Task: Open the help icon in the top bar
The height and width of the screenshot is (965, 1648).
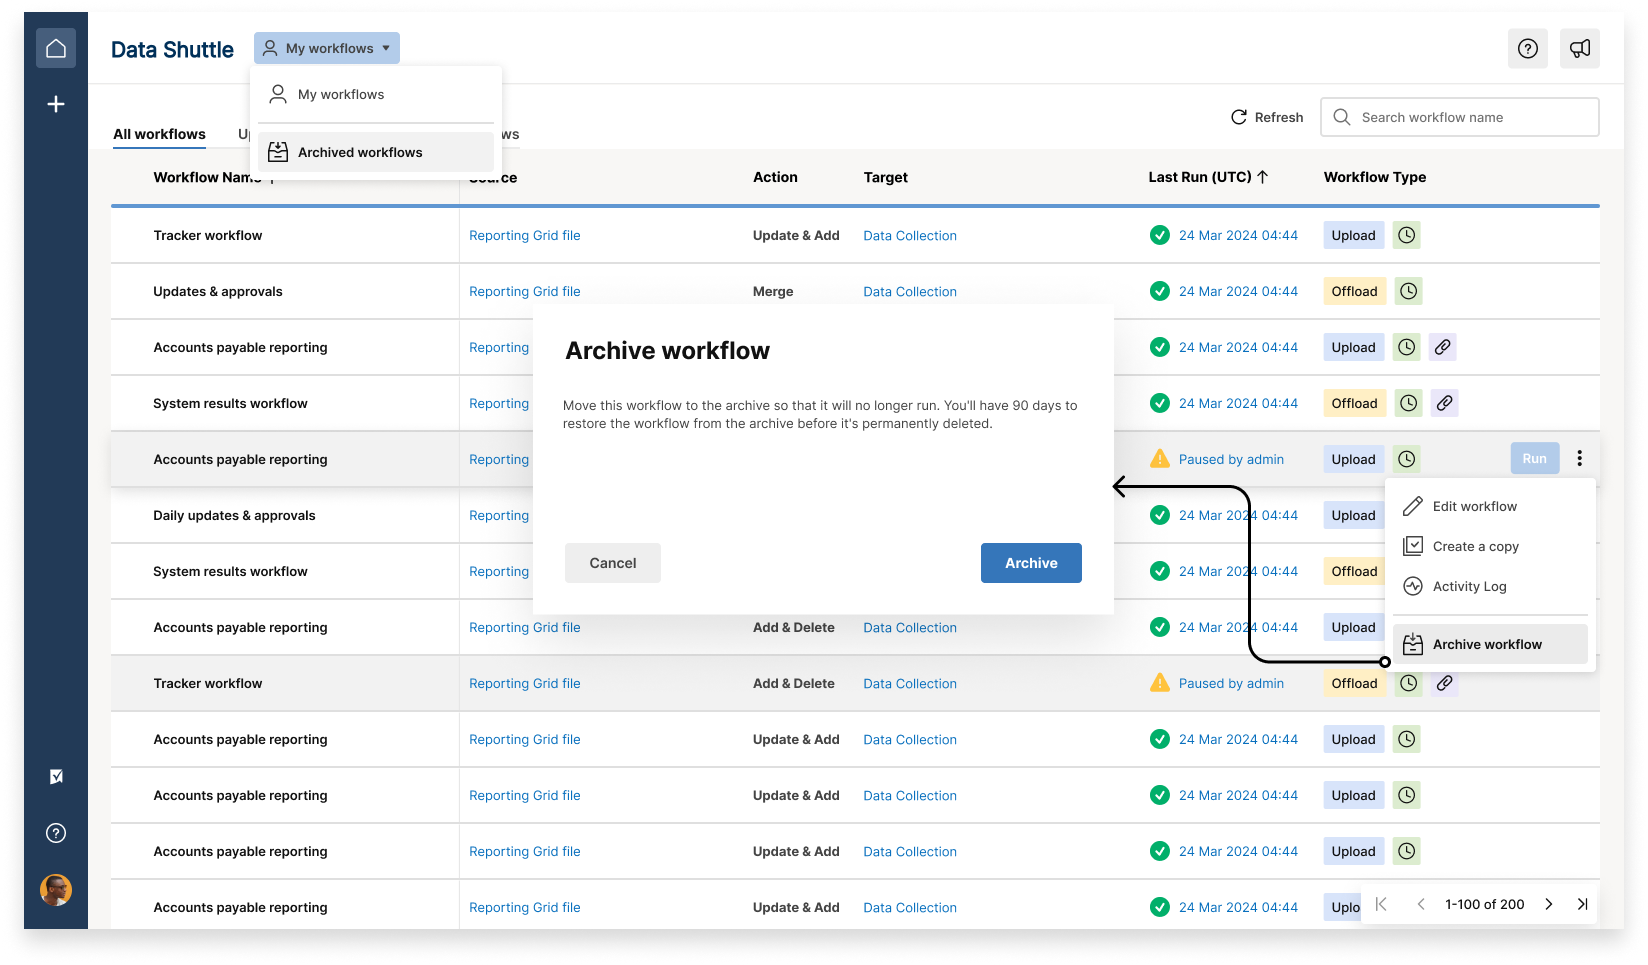Action: coord(1527,48)
